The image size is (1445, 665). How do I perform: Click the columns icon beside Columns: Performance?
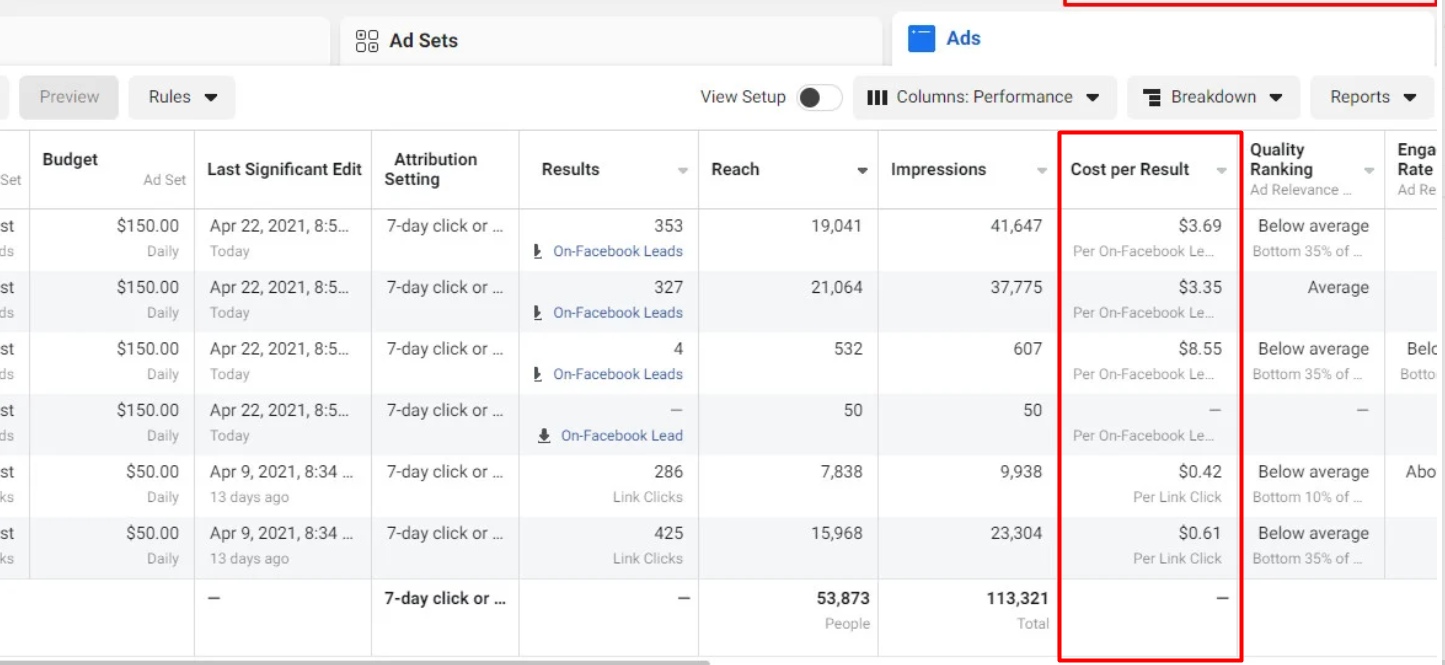(877, 98)
